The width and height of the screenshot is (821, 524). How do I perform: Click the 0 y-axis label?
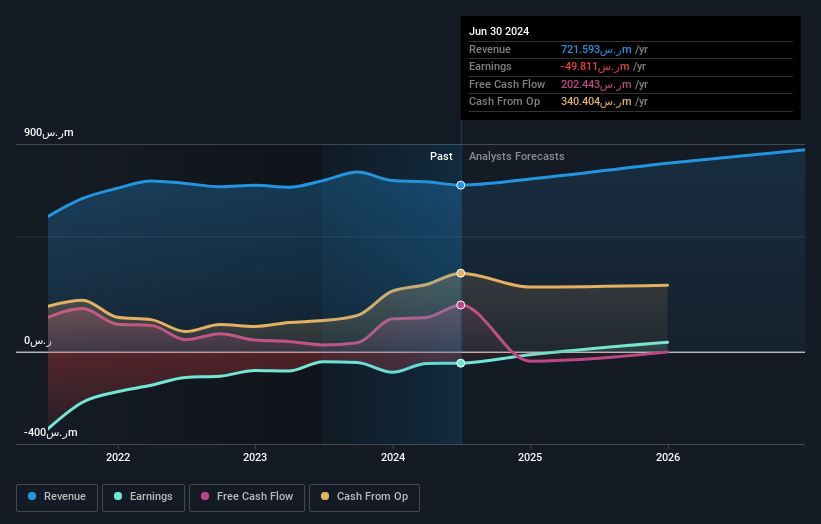38,341
